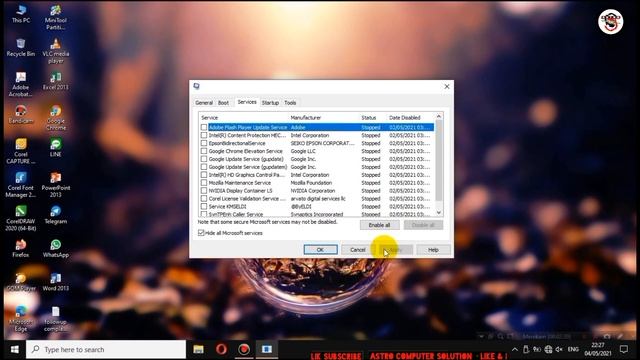Click the Cancel button

click(x=358, y=249)
